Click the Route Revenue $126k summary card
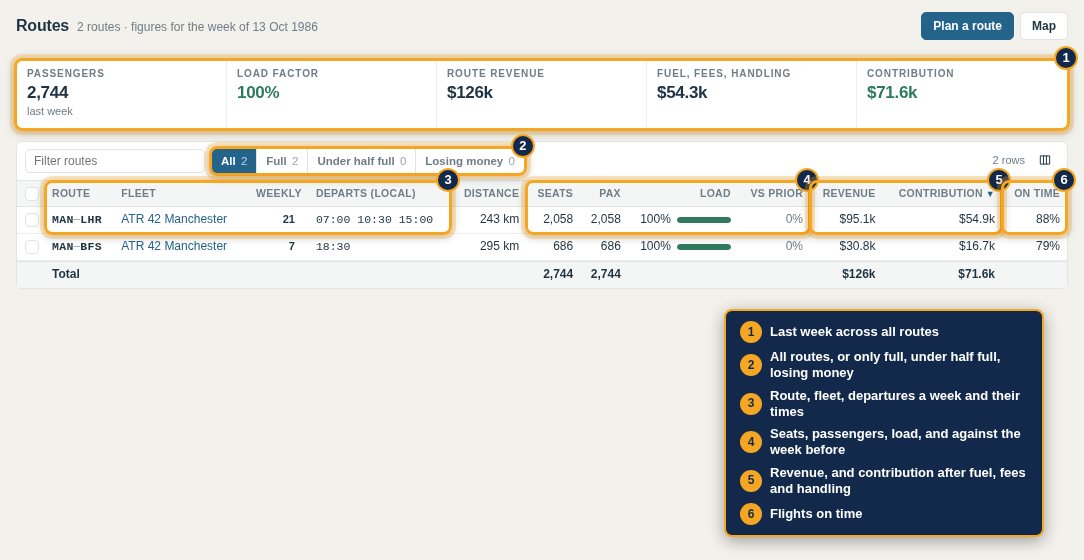This screenshot has height=560, width=1084. (x=541, y=95)
